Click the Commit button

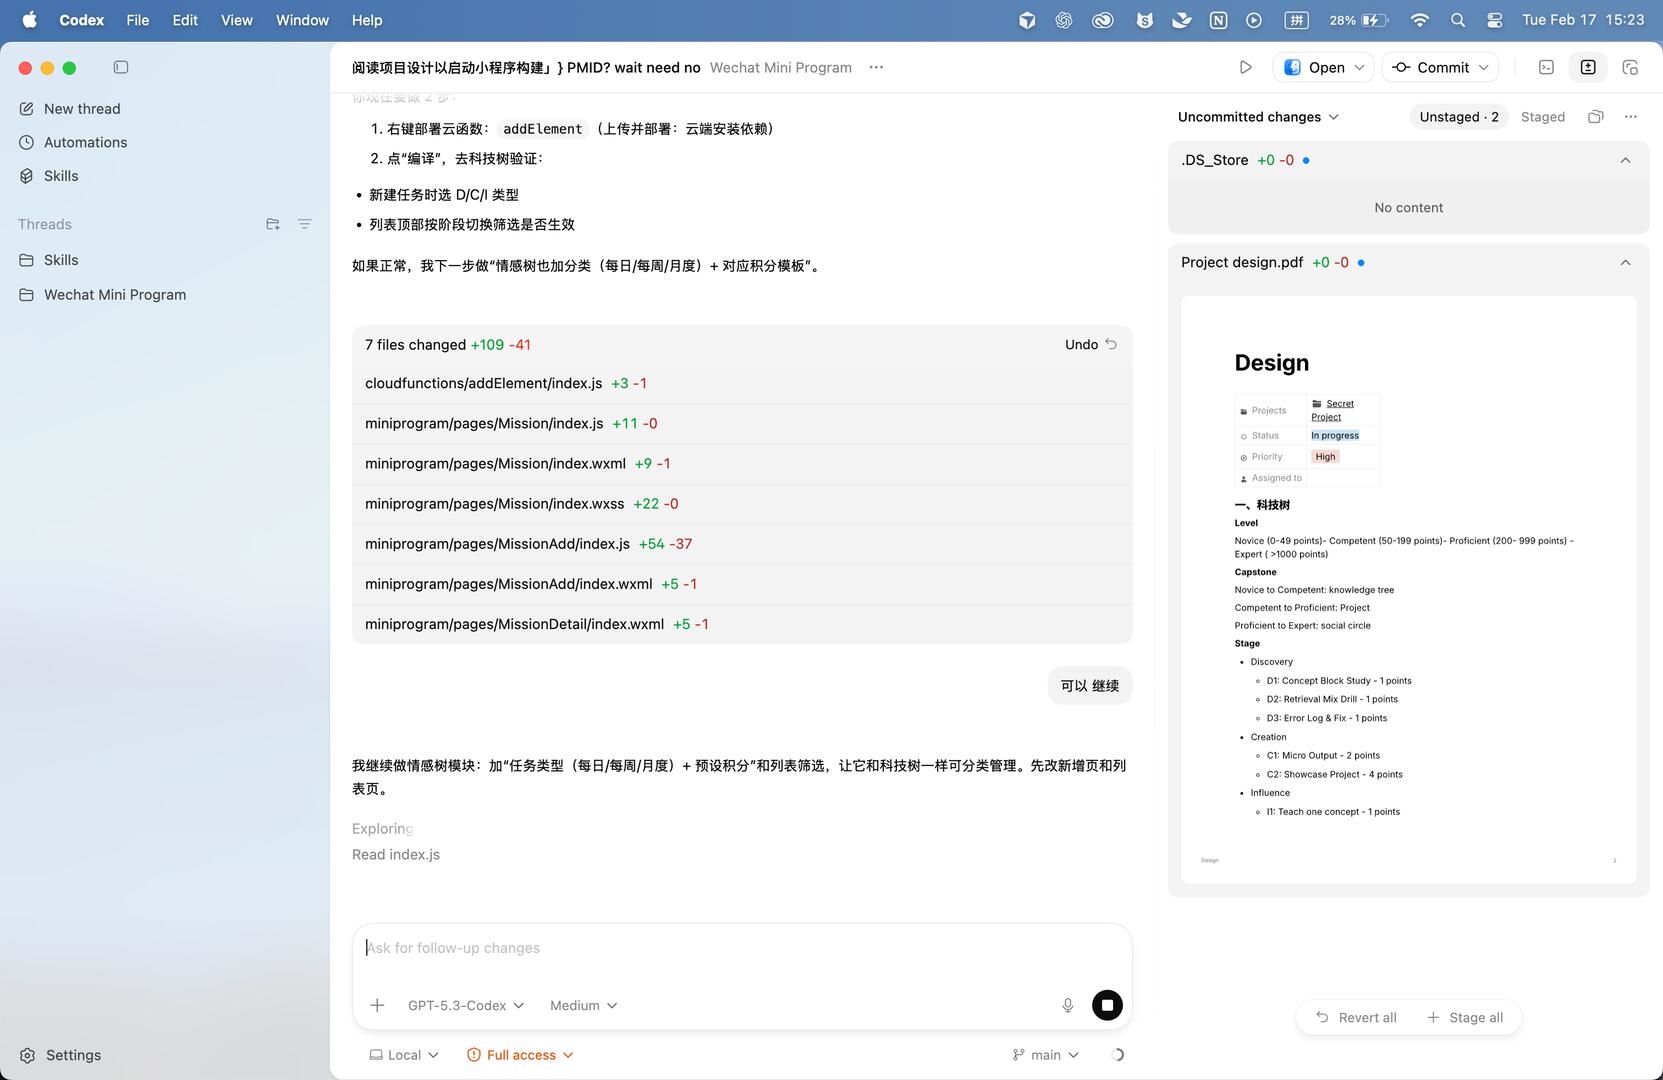click(x=1431, y=67)
